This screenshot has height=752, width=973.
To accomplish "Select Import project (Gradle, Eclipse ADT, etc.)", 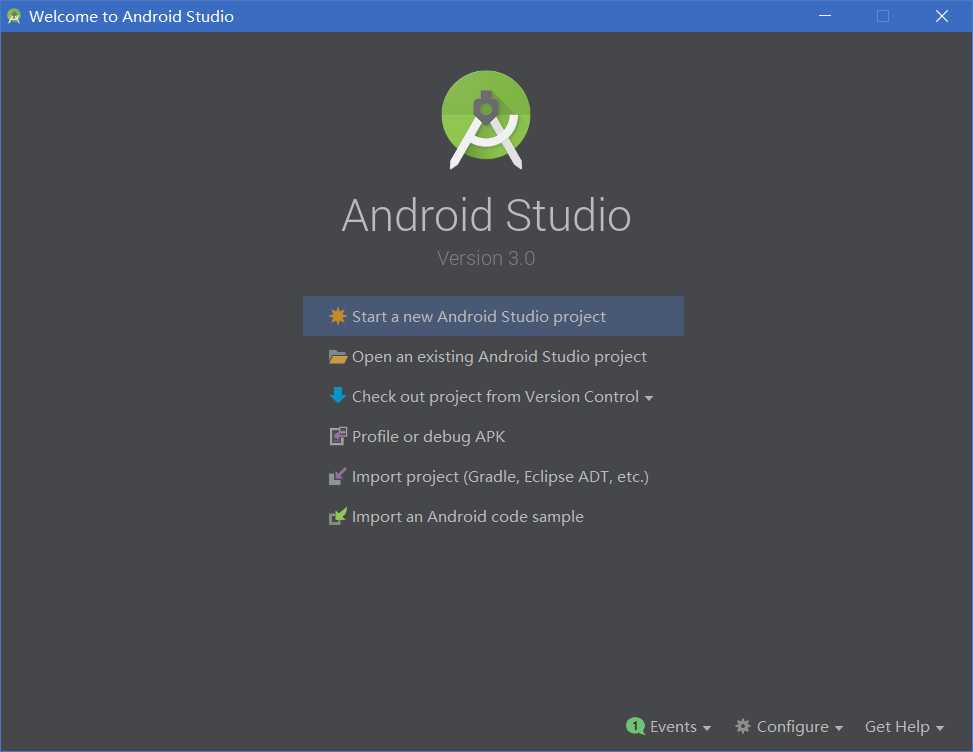I will pos(493,477).
